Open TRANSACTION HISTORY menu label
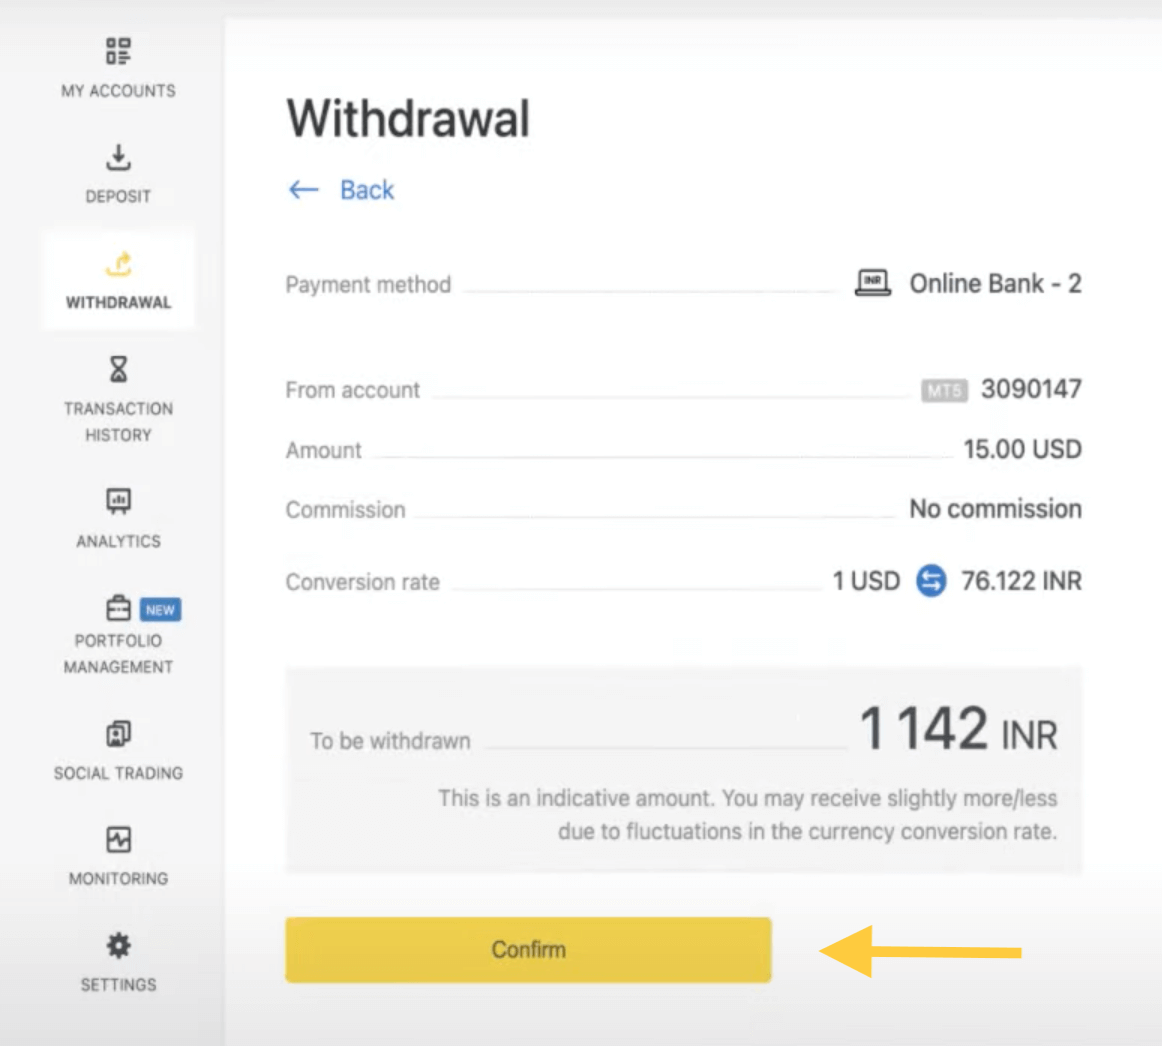Screen dimensions: 1162x1046 click(118, 422)
